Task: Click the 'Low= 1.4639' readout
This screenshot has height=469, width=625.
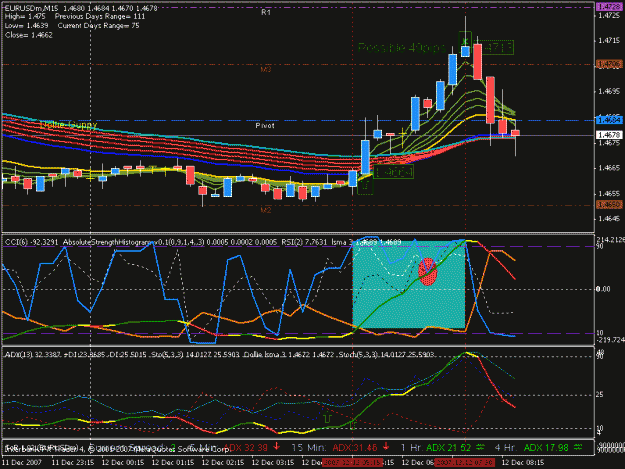Action: coord(27,26)
